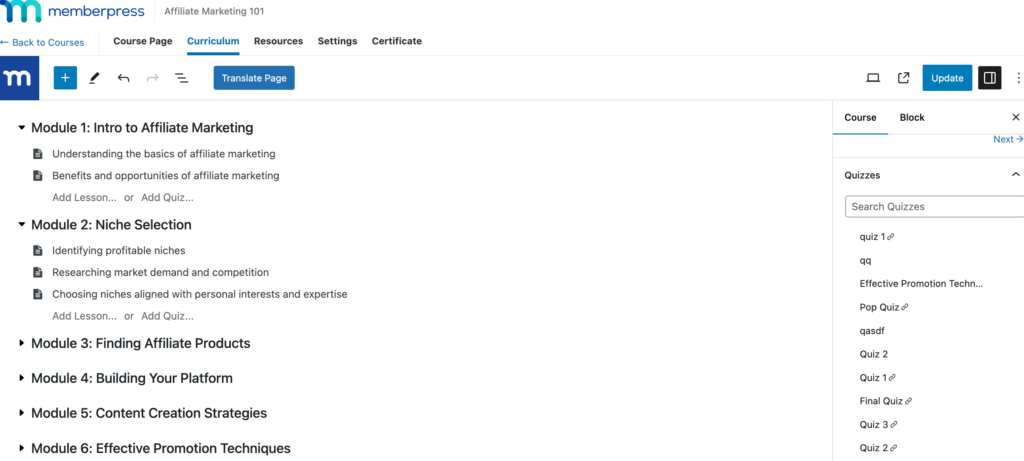Open the three-dot options menu
The width and height of the screenshot is (1024, 461).
(x=1018, y=78)
